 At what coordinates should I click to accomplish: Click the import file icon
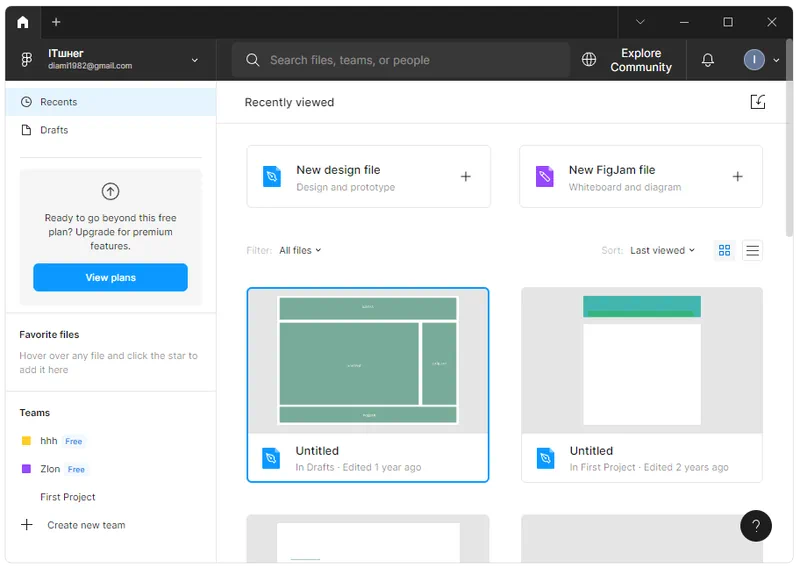tap(758, 102)
